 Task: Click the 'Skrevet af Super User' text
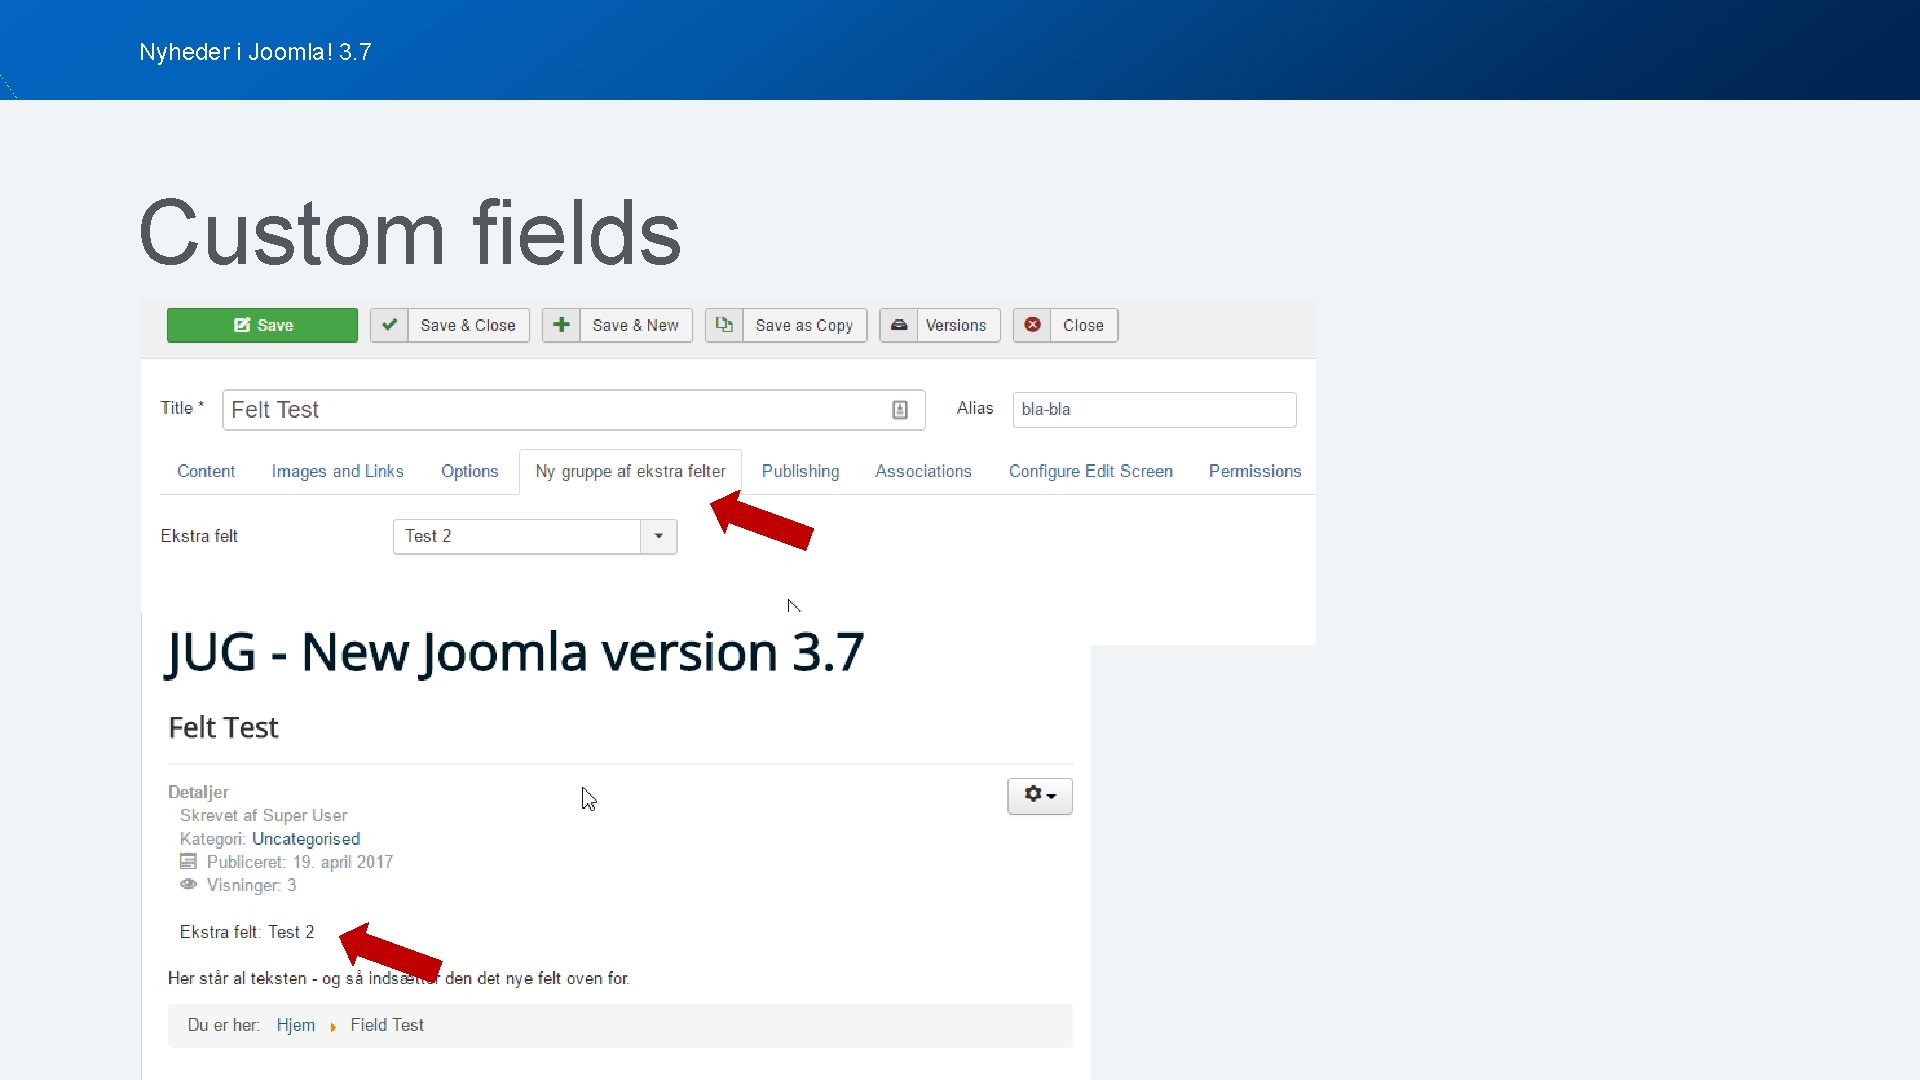coord(263,815)
